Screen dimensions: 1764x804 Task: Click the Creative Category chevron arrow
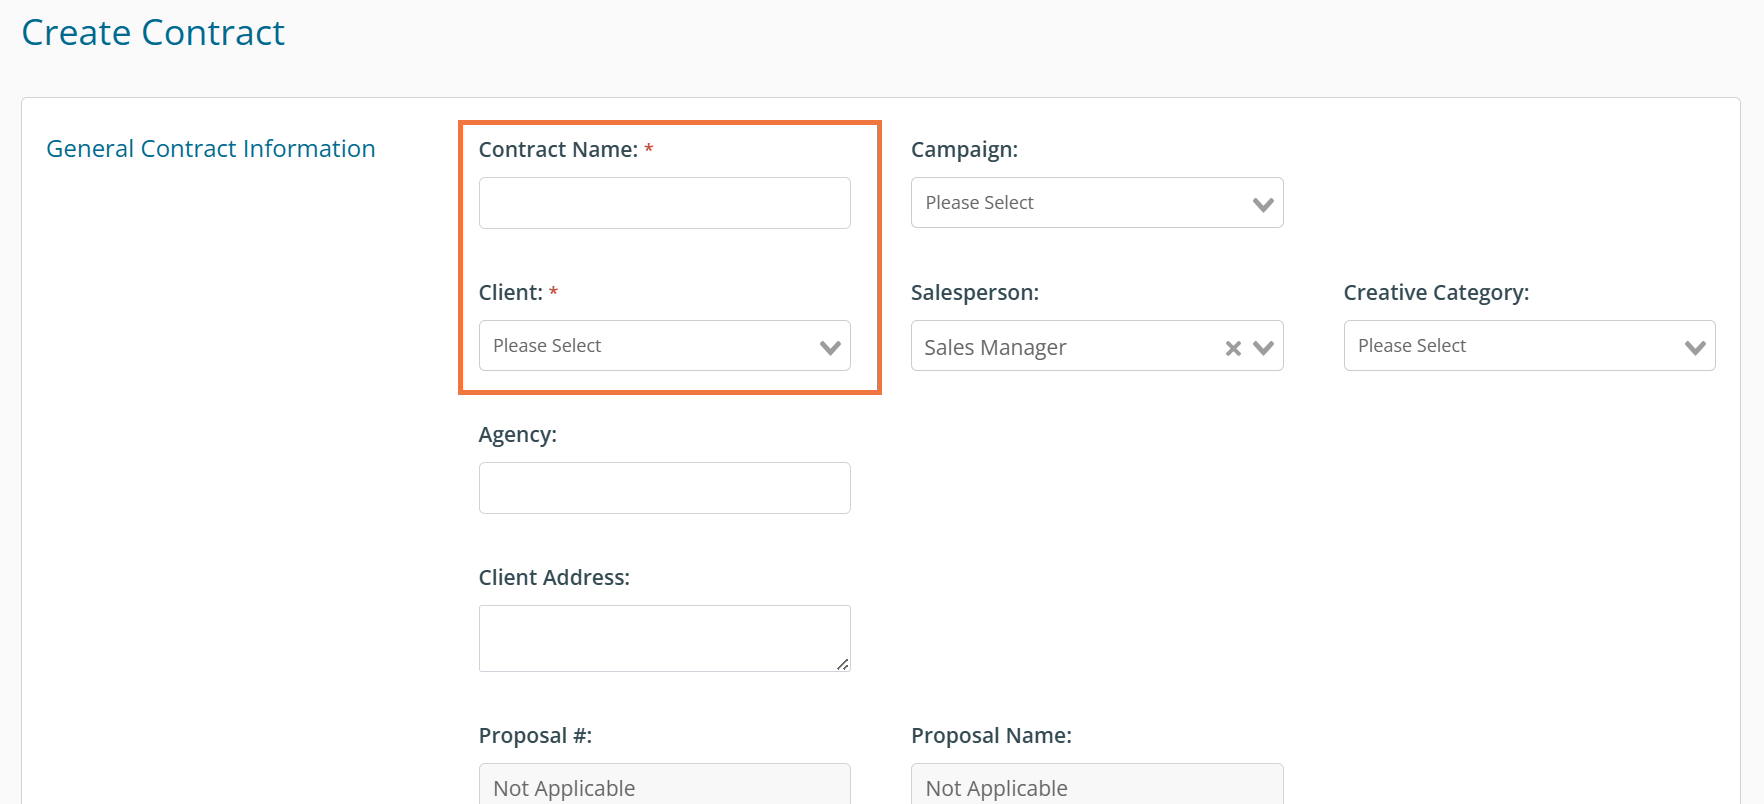tap(1695, 347)
